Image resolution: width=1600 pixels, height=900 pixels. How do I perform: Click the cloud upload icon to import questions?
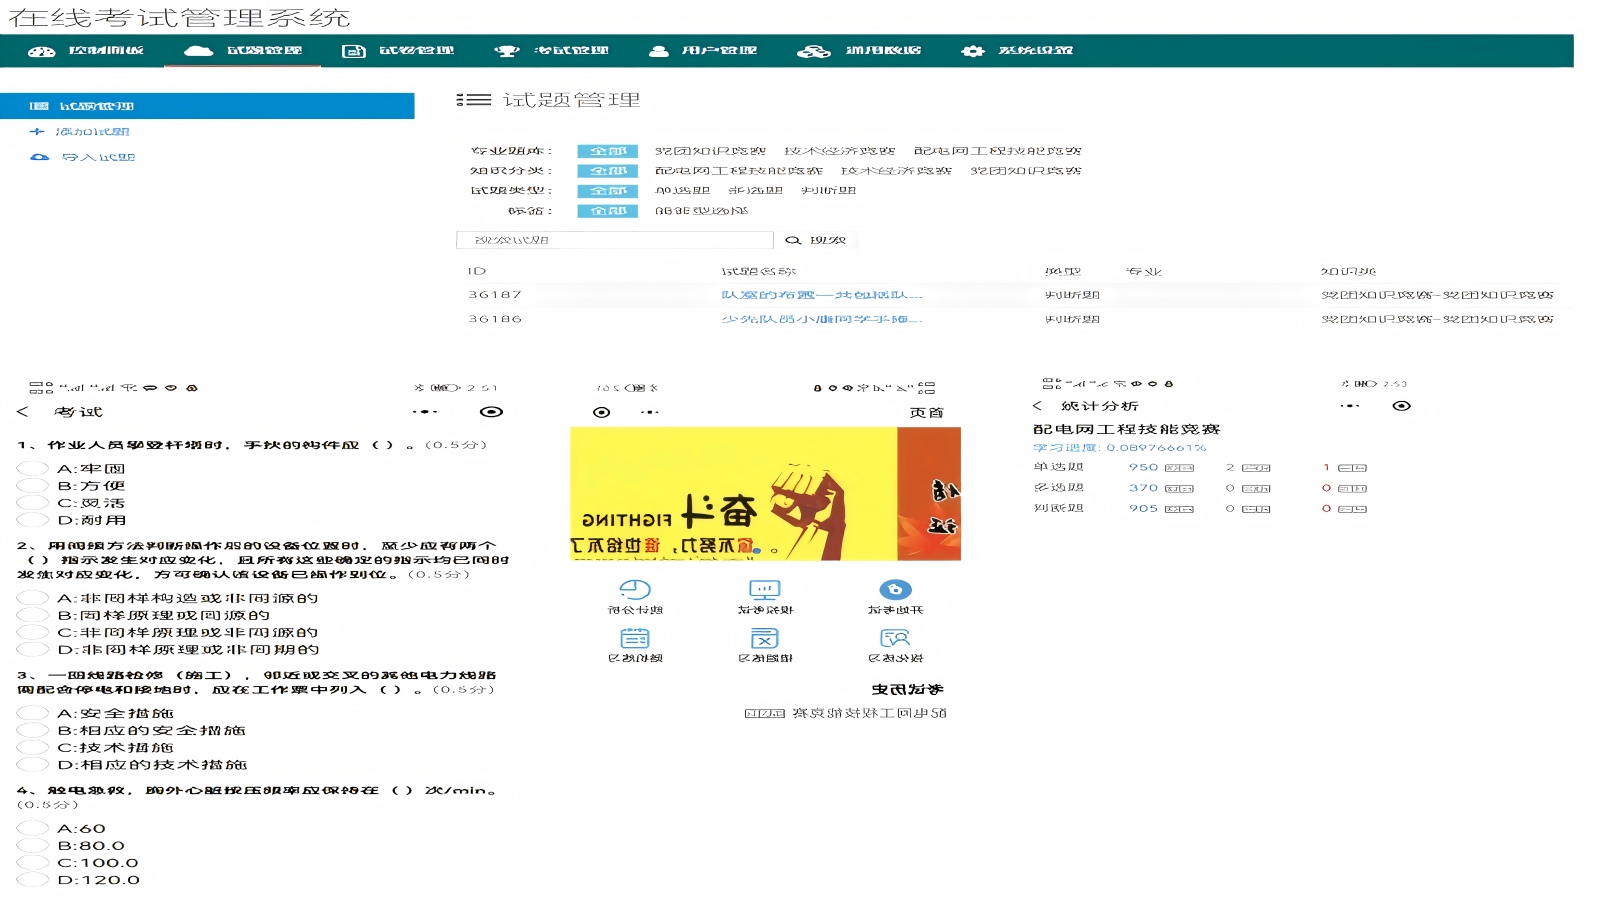point(39,158)
